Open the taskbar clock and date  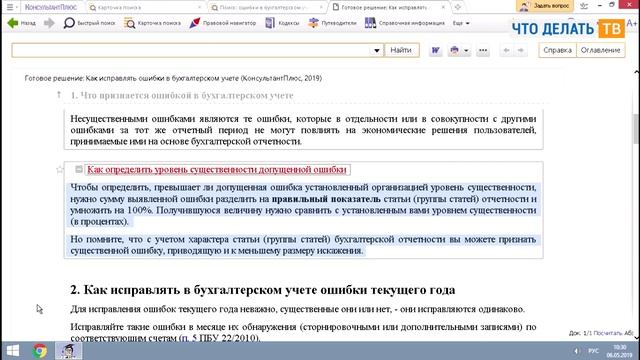click(619, 351)
